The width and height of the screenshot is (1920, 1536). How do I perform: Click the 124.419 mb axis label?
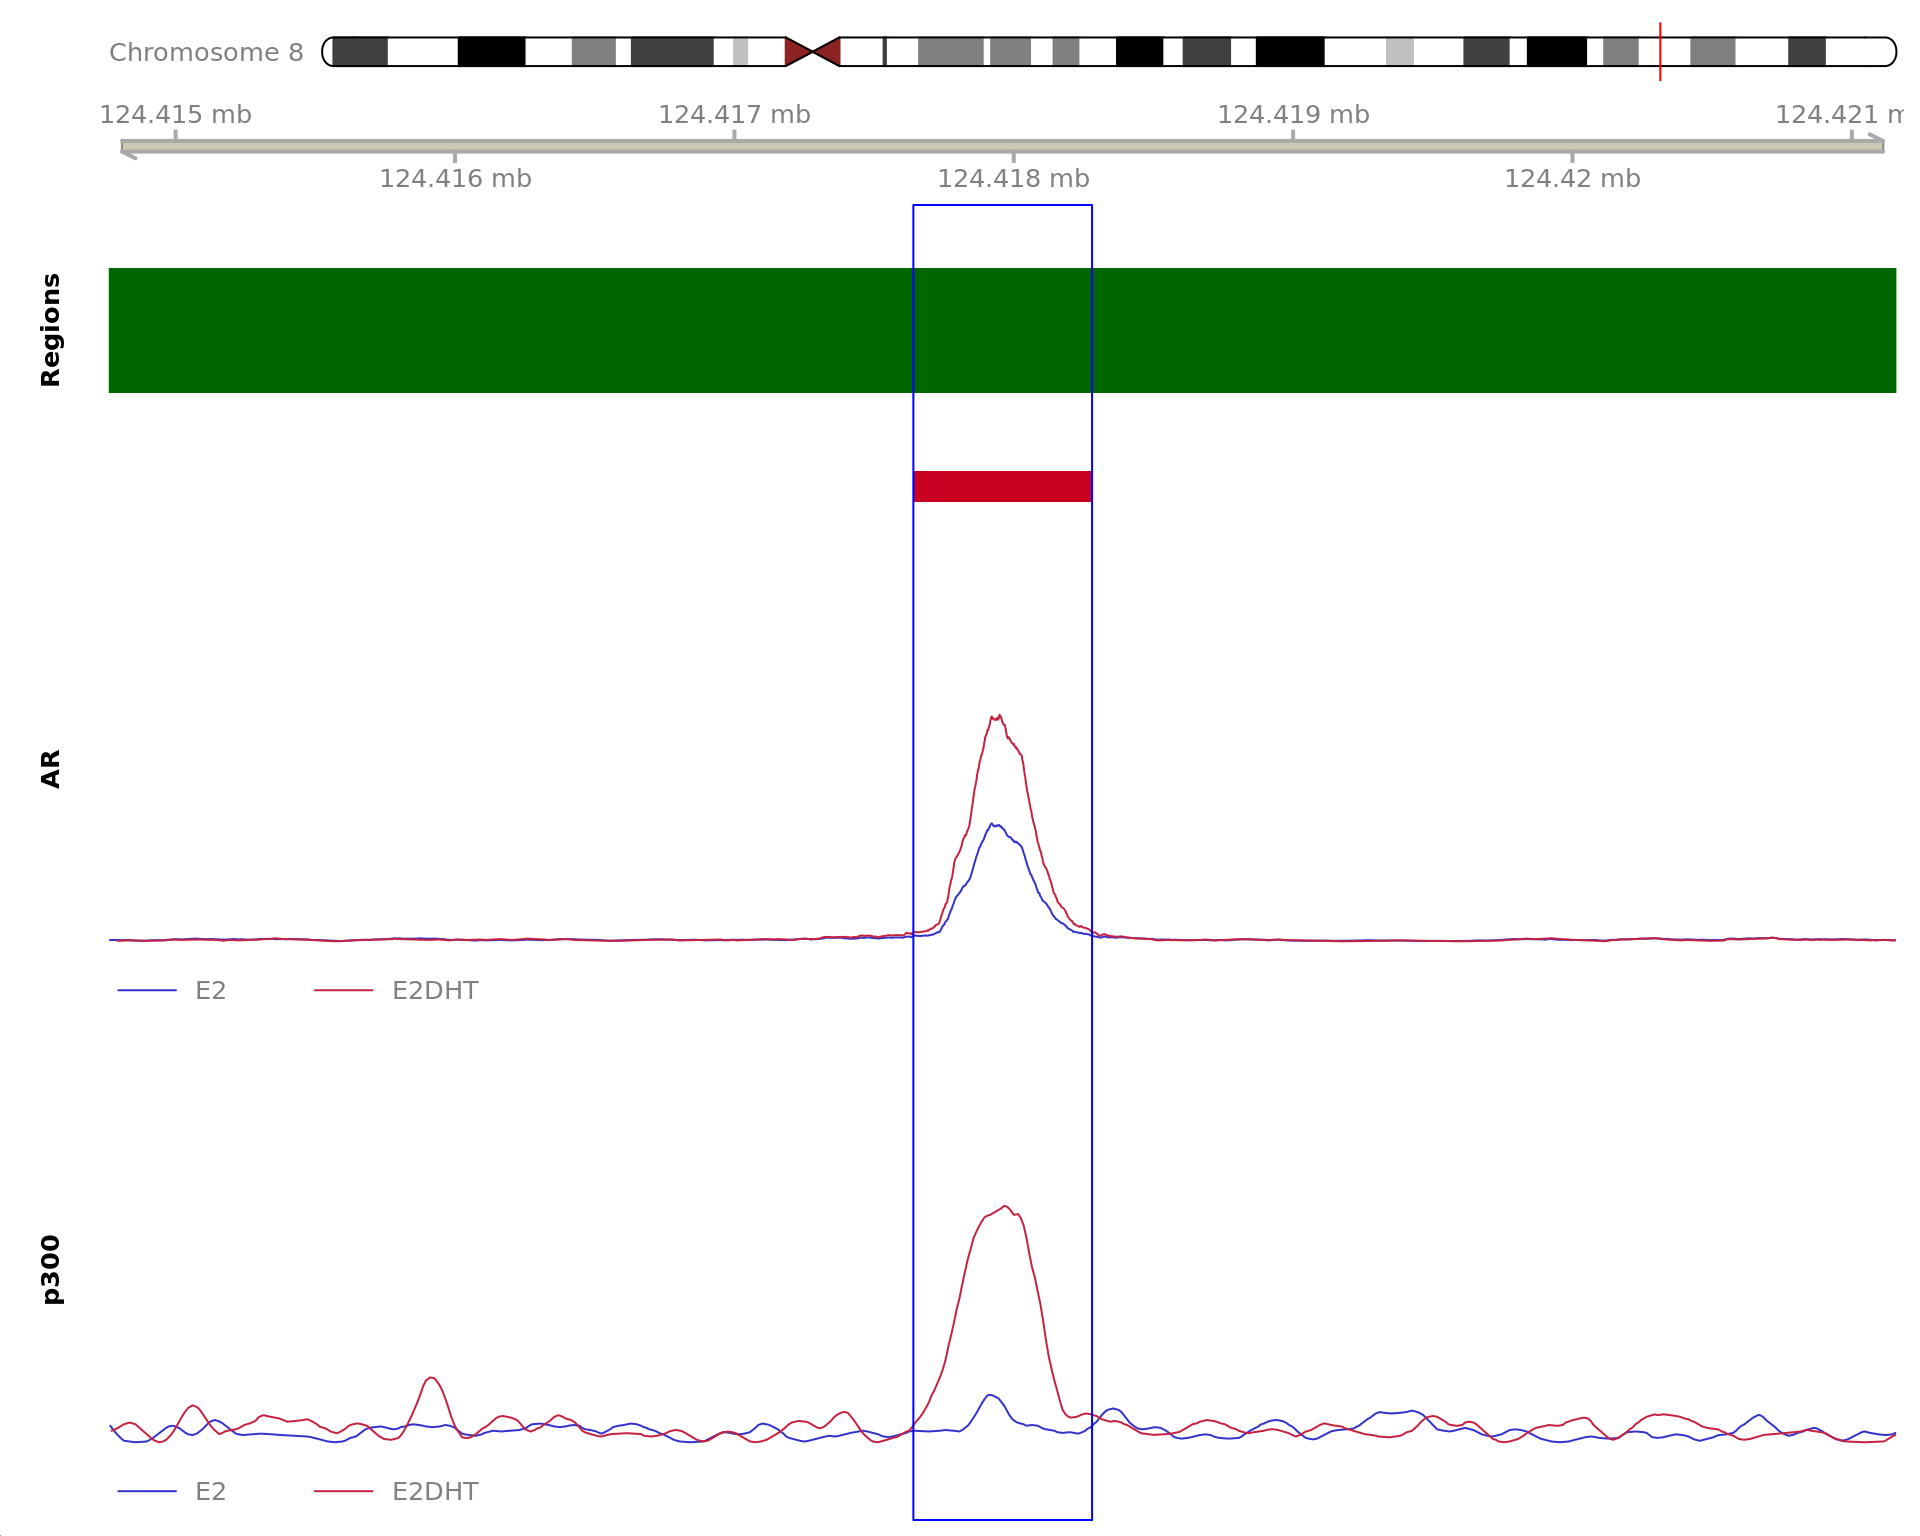pos(1293,115)
